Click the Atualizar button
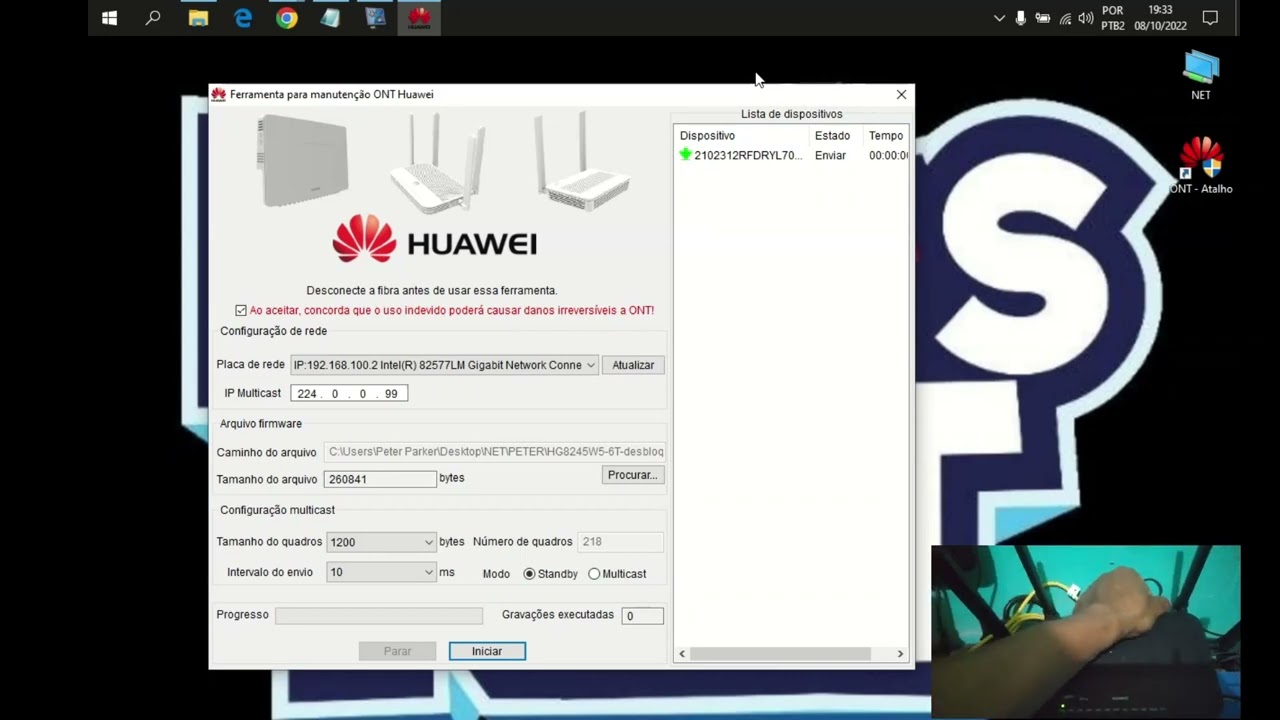This screenshot has width=1280, height=720. coord(633,365)
